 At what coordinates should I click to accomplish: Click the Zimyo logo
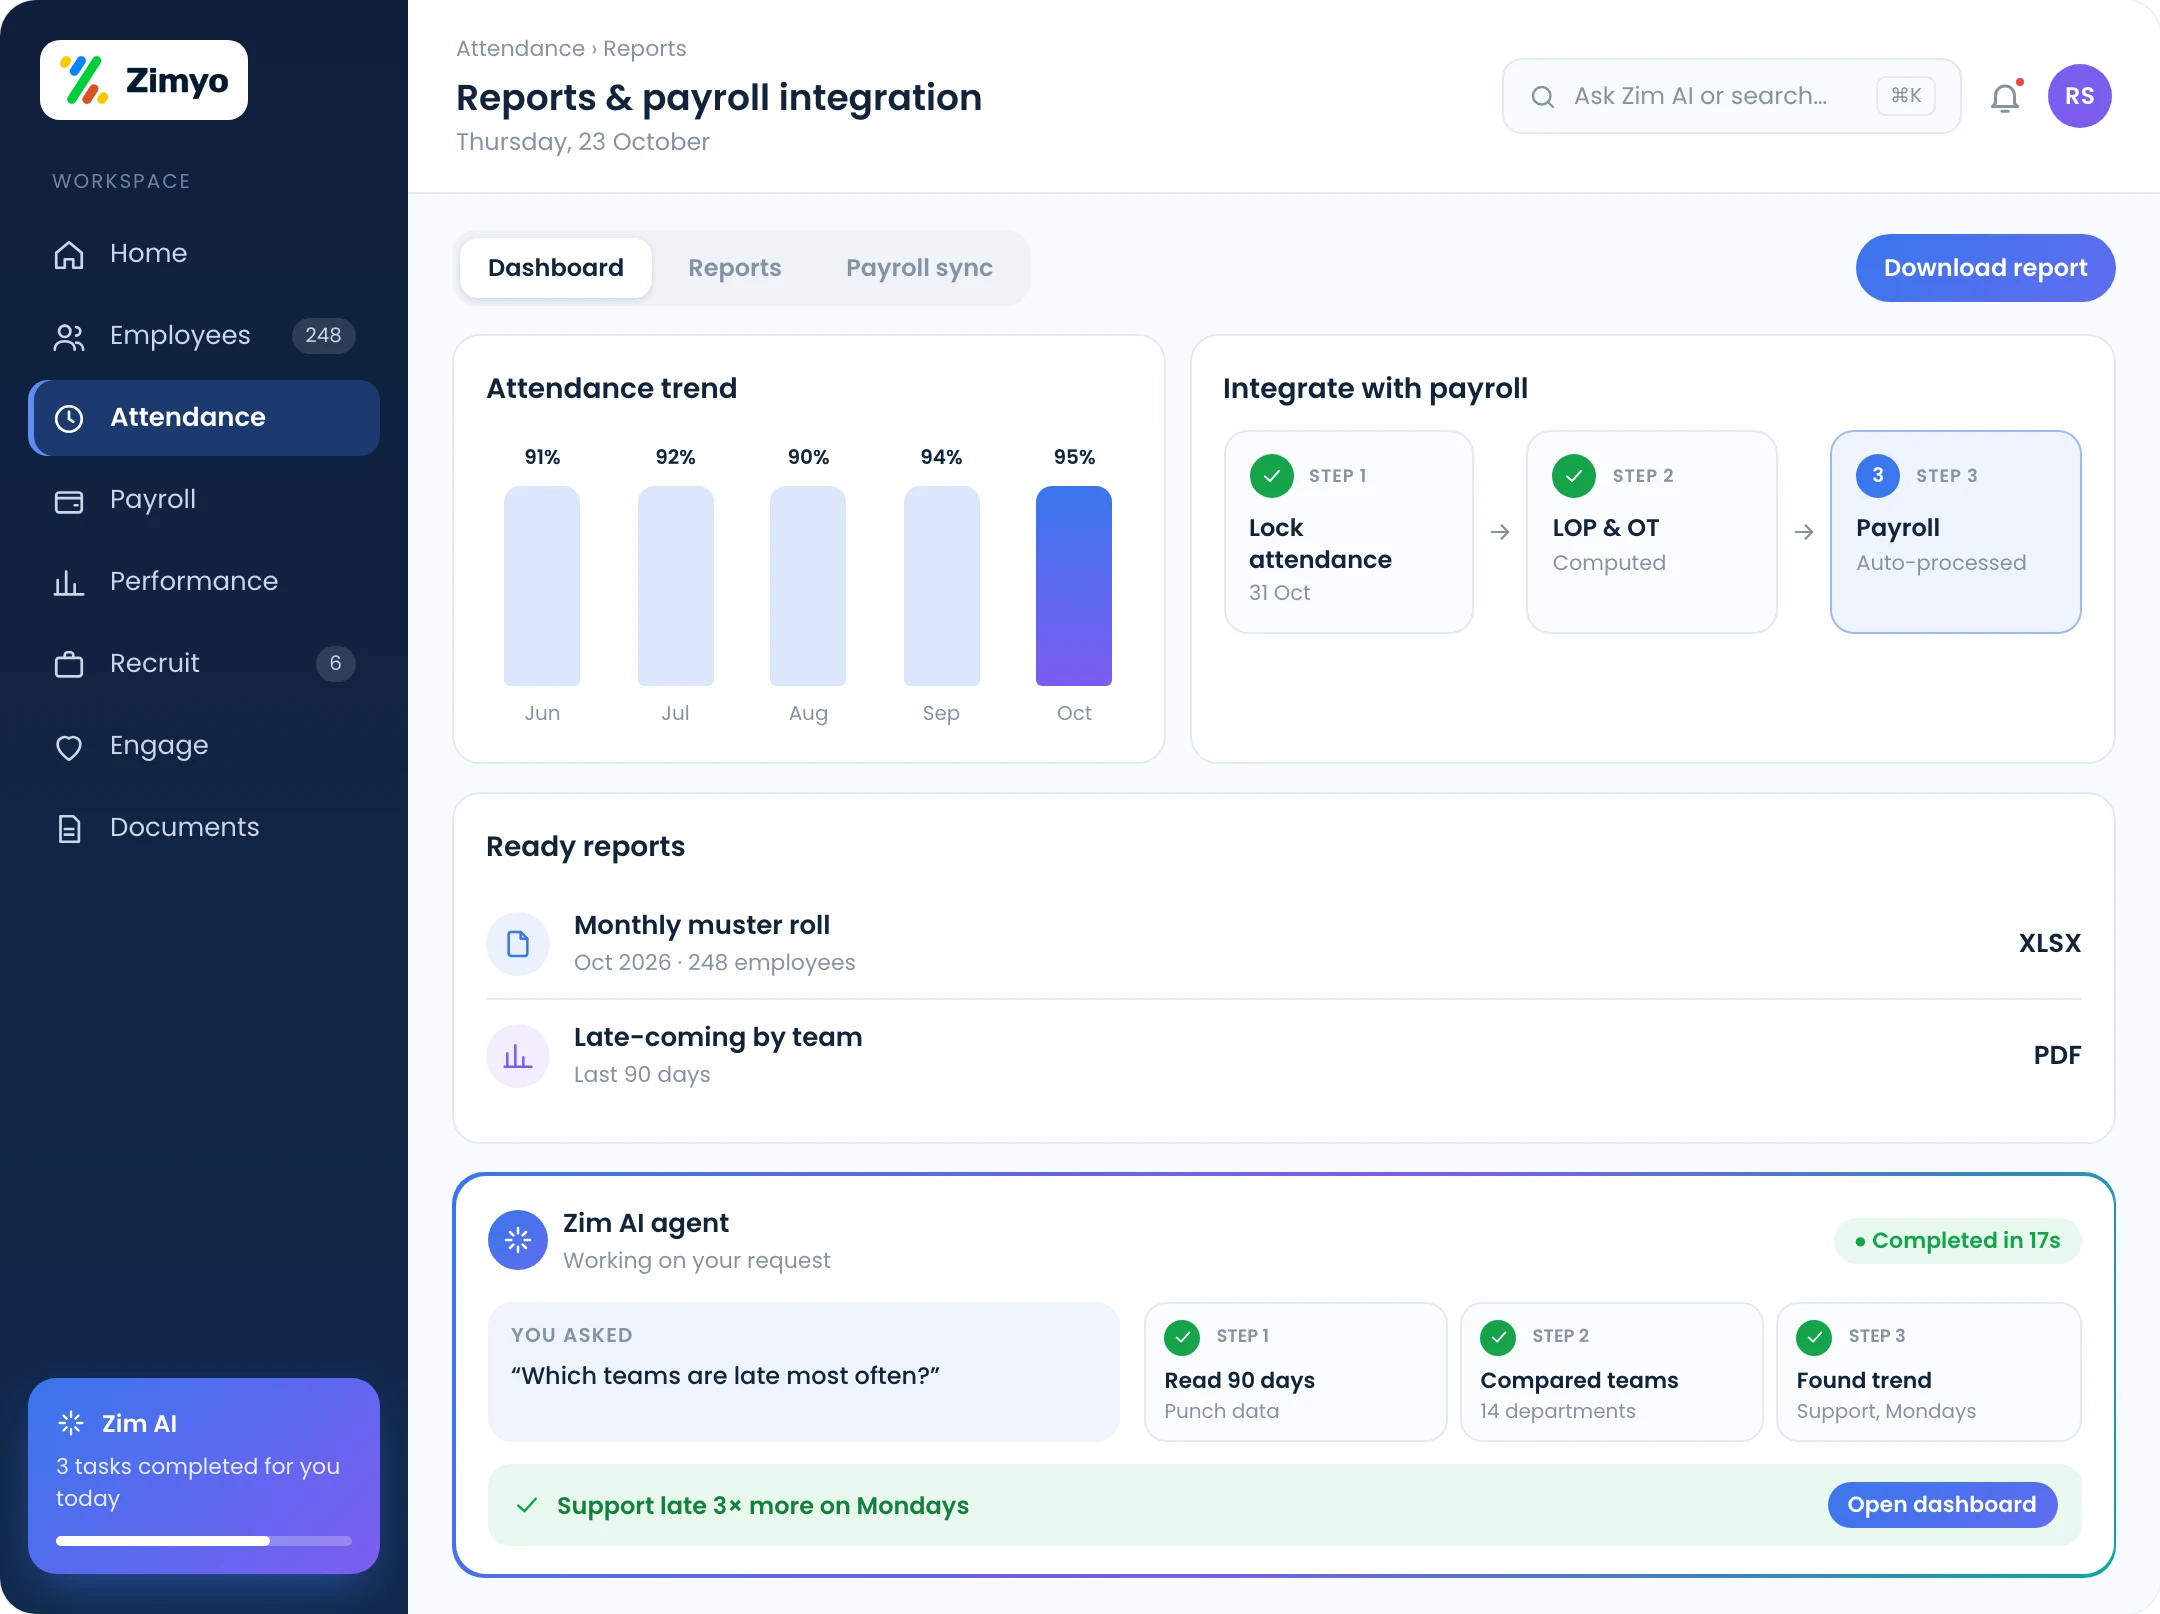[x=144, y=80]
